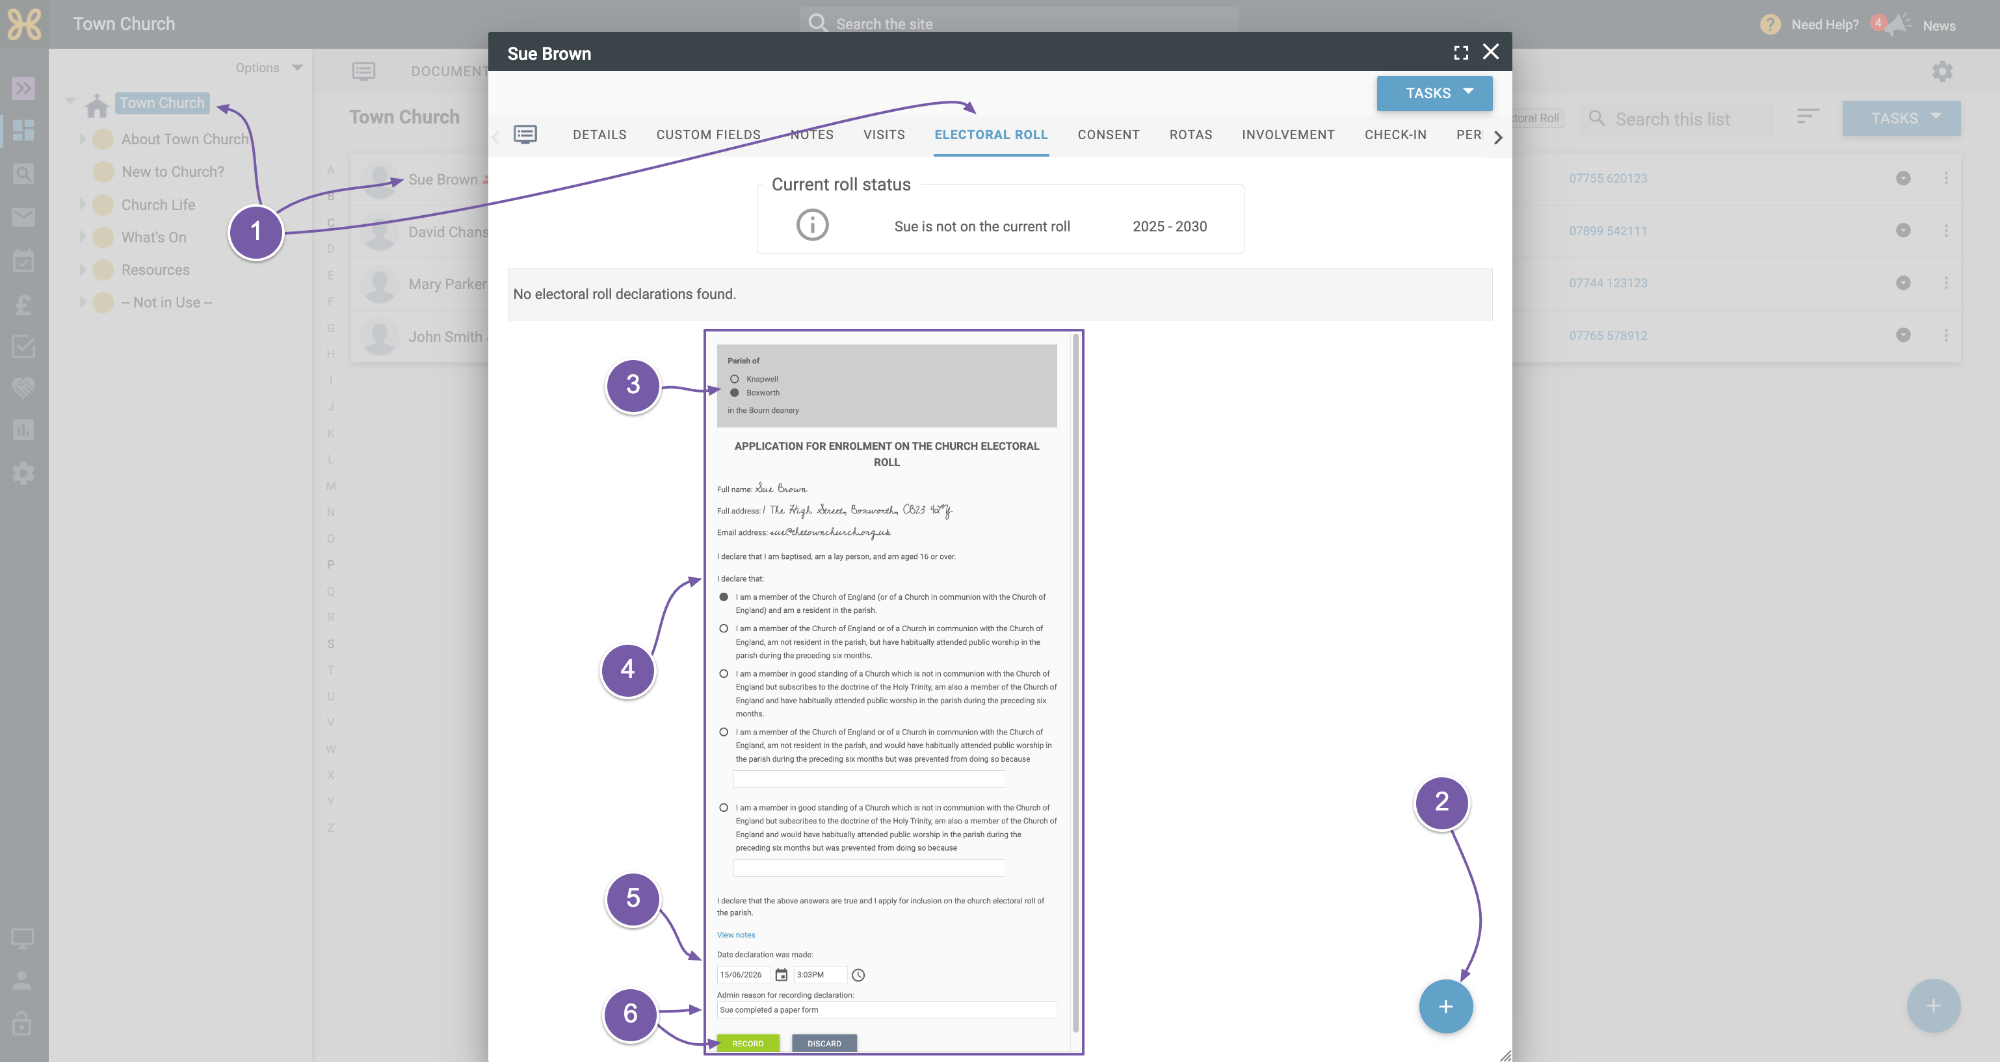Select the Boxworth parish radio button
The width and height of the screenshot is (2000, 1062).
click(x=734, y=393)
